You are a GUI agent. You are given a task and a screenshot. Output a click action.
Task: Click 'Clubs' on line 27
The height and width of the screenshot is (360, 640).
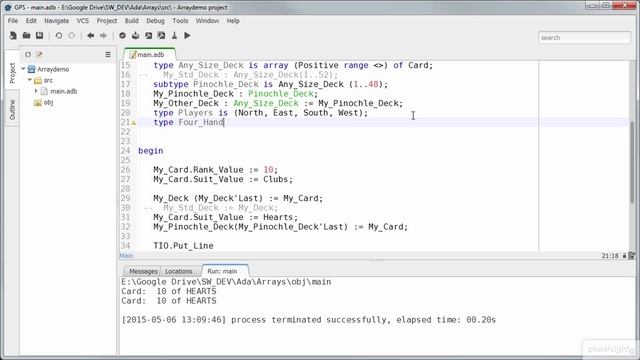(x=276, y=179)
